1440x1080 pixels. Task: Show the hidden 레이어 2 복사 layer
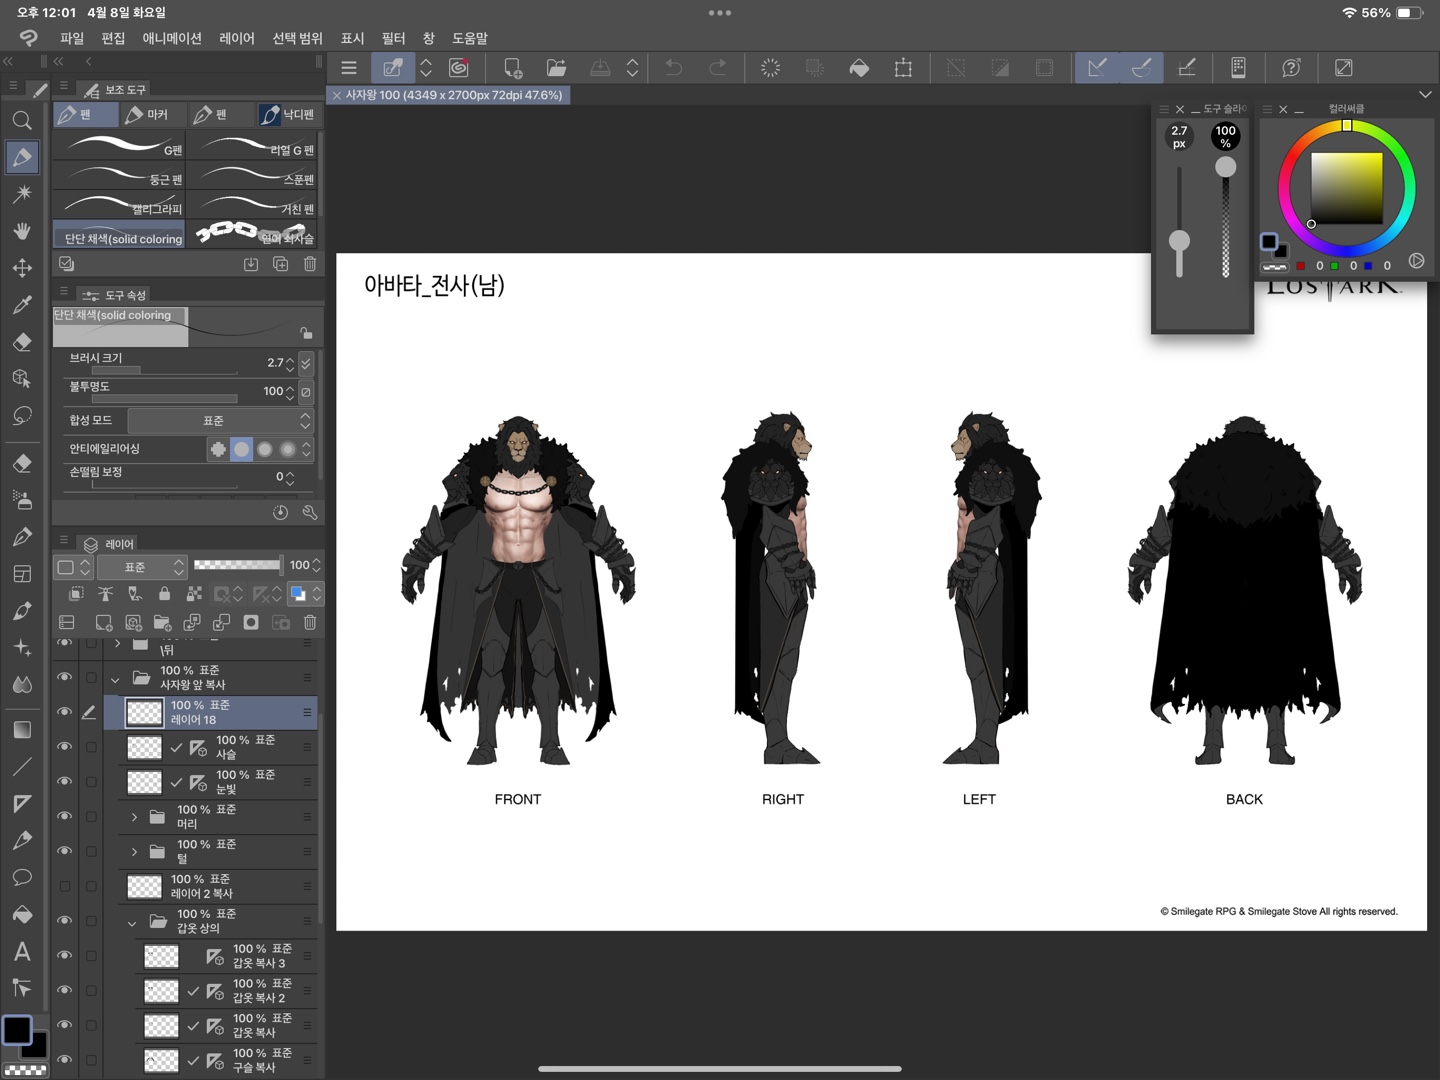pos(64,886)
